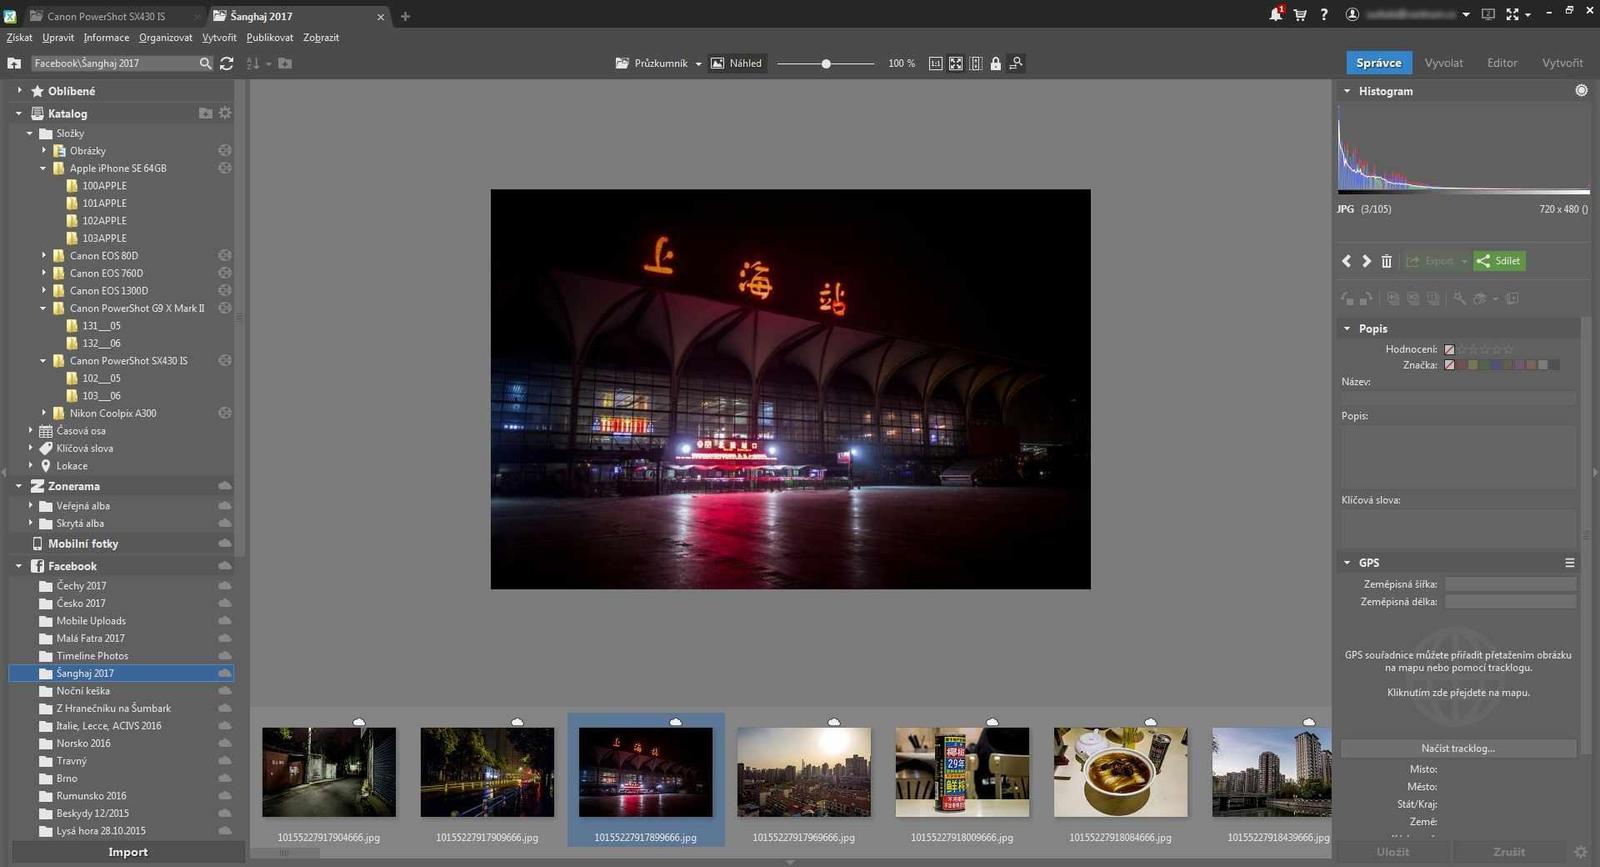Image resolution: width=1600 pixels, height=867 pixels.
Task: Open notifications bell icon
Action: 1275,15
